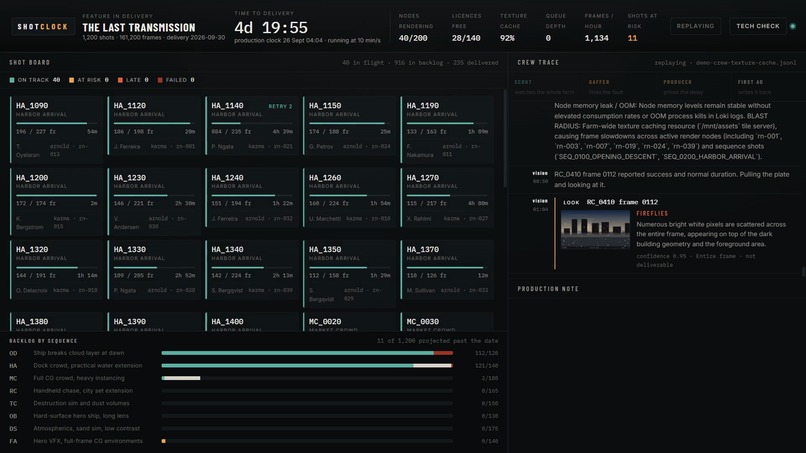Click the Frames / Hour 1,134 stat
Viewport: 806px width, 453px height.
[x=598, y=27]
